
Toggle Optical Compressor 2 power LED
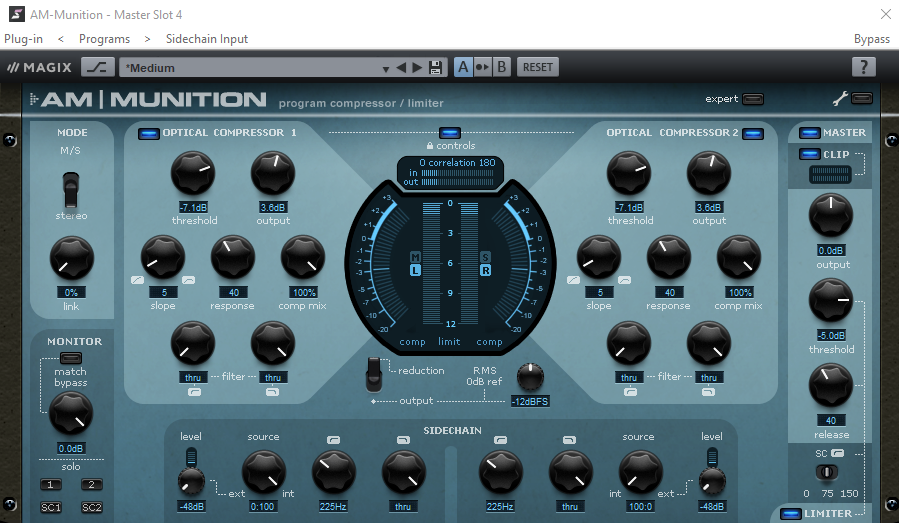[753, 134]
